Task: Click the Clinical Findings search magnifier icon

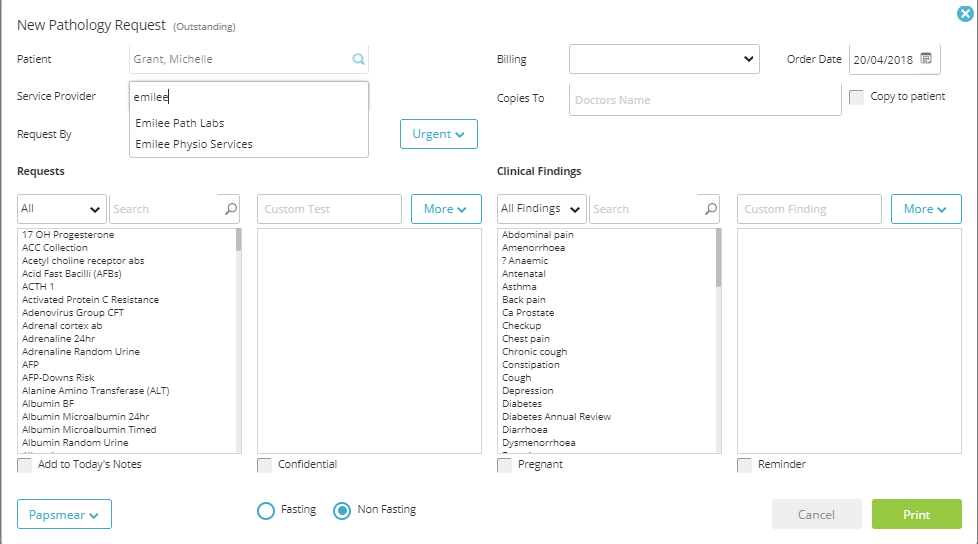Action: 710,209
